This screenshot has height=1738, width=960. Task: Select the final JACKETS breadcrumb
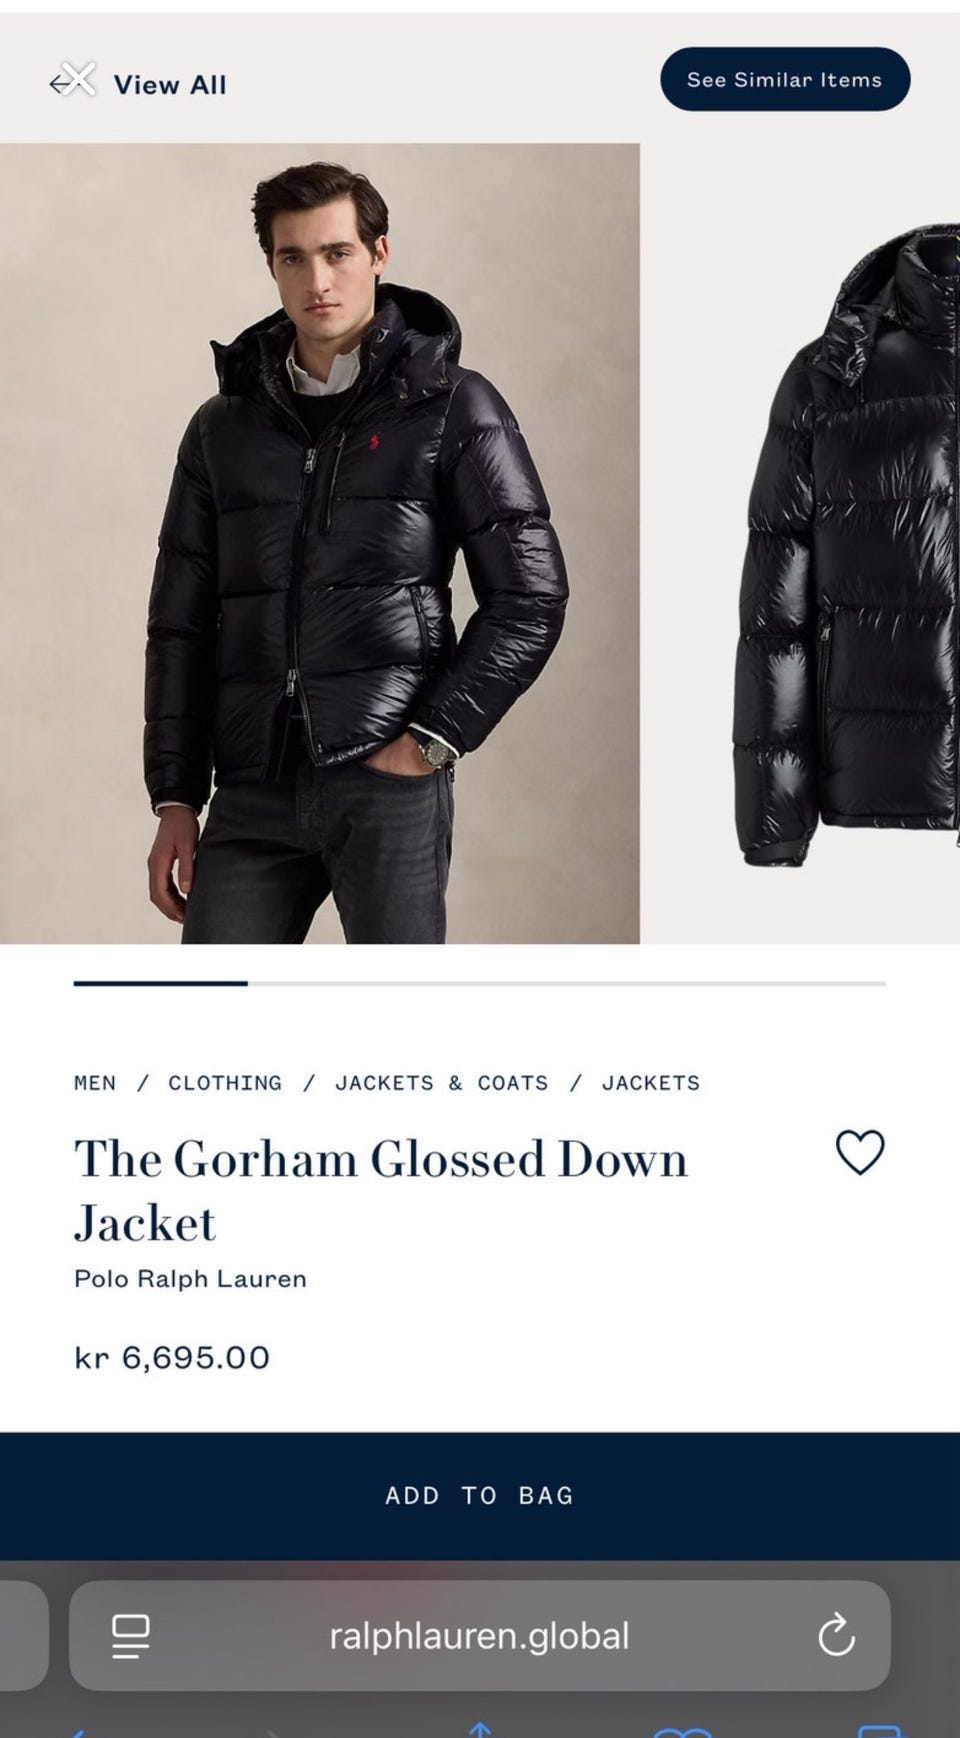pyautogui.click(x=651, y=1083)
